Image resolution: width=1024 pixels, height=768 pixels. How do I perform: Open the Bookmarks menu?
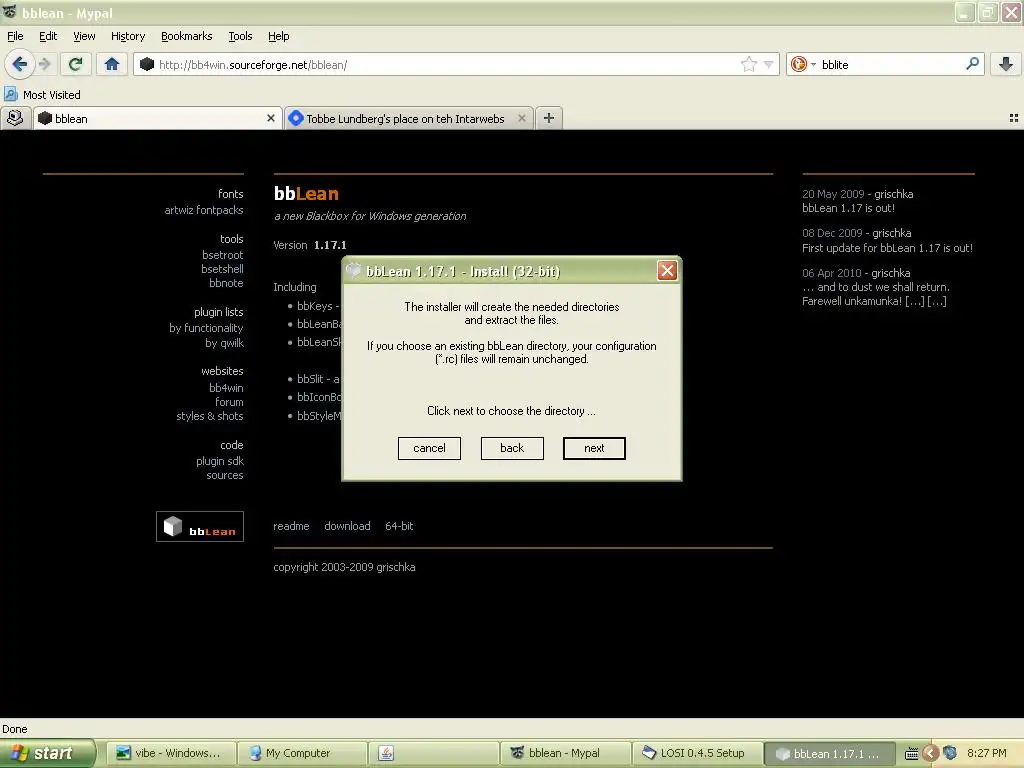(x=186, y=36)
